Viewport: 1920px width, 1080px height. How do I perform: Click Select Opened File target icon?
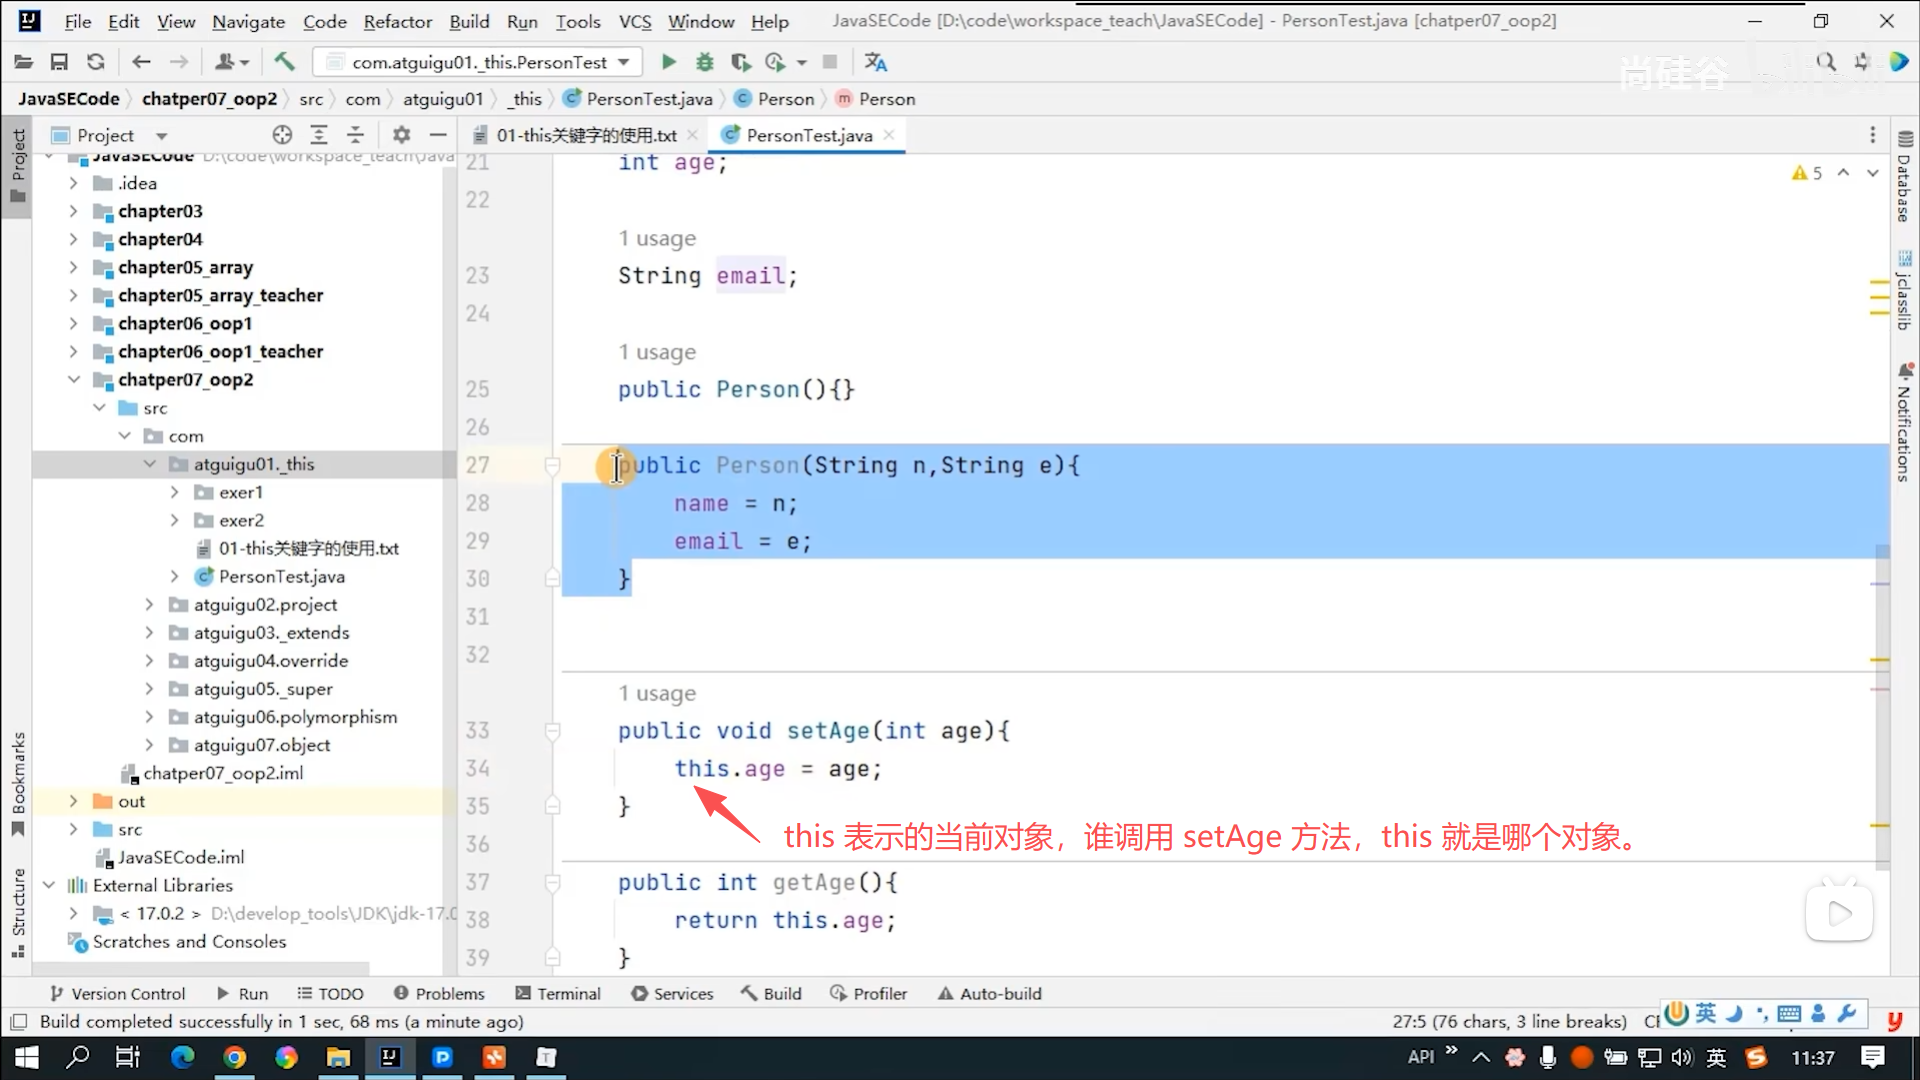pos(282,135)
